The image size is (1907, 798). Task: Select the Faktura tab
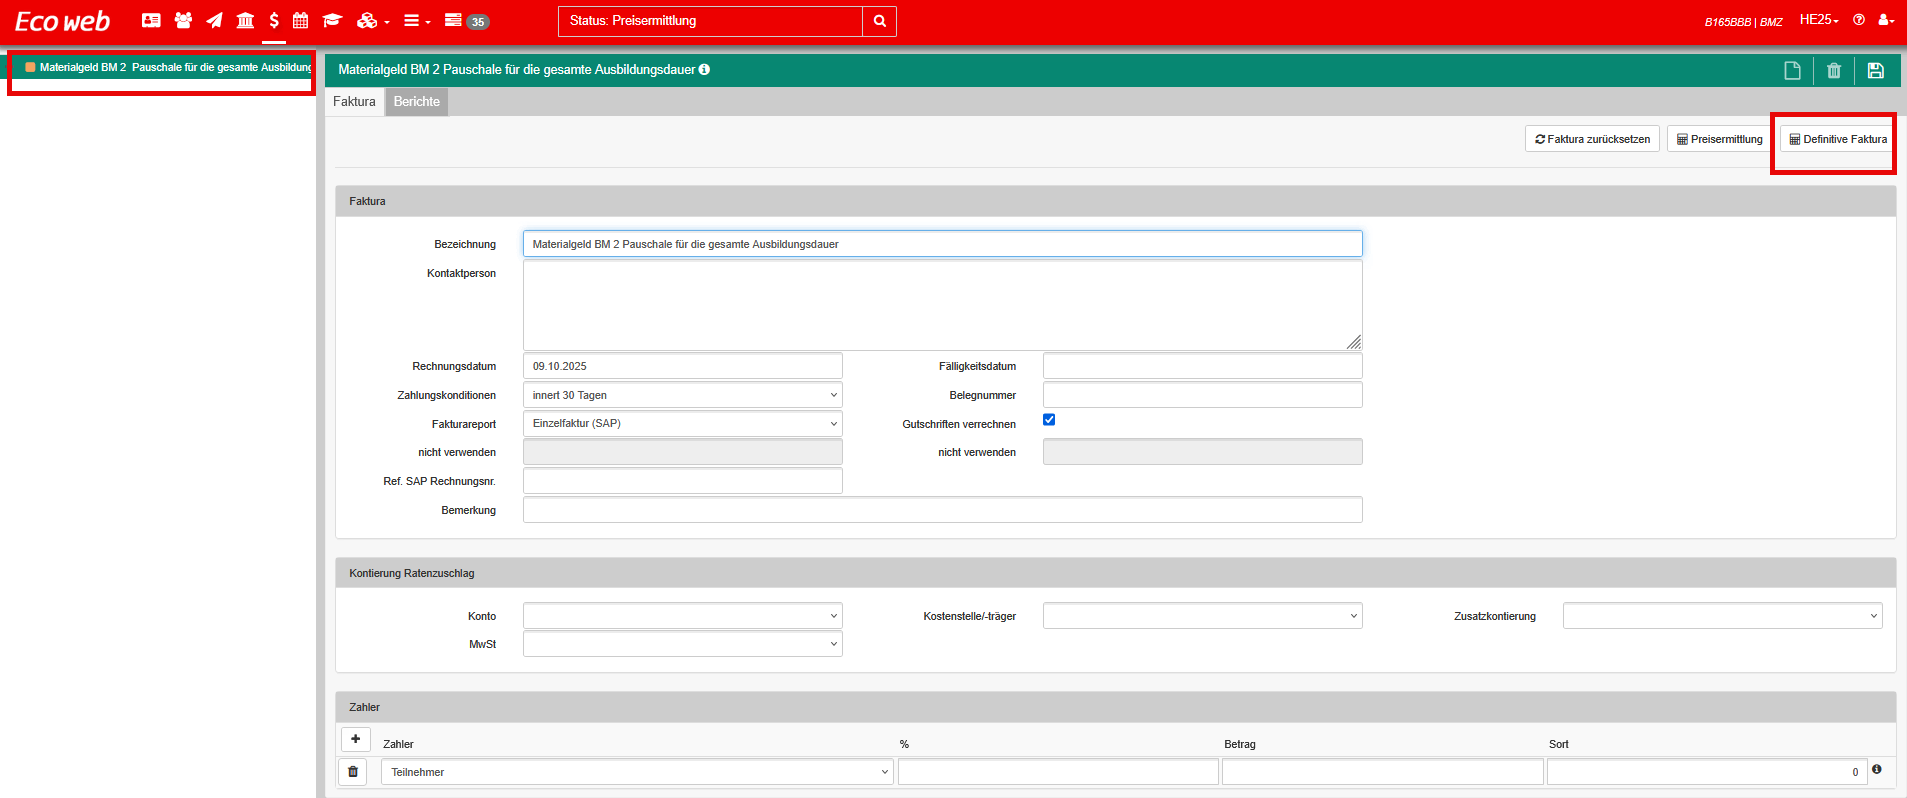pos(354,102)
